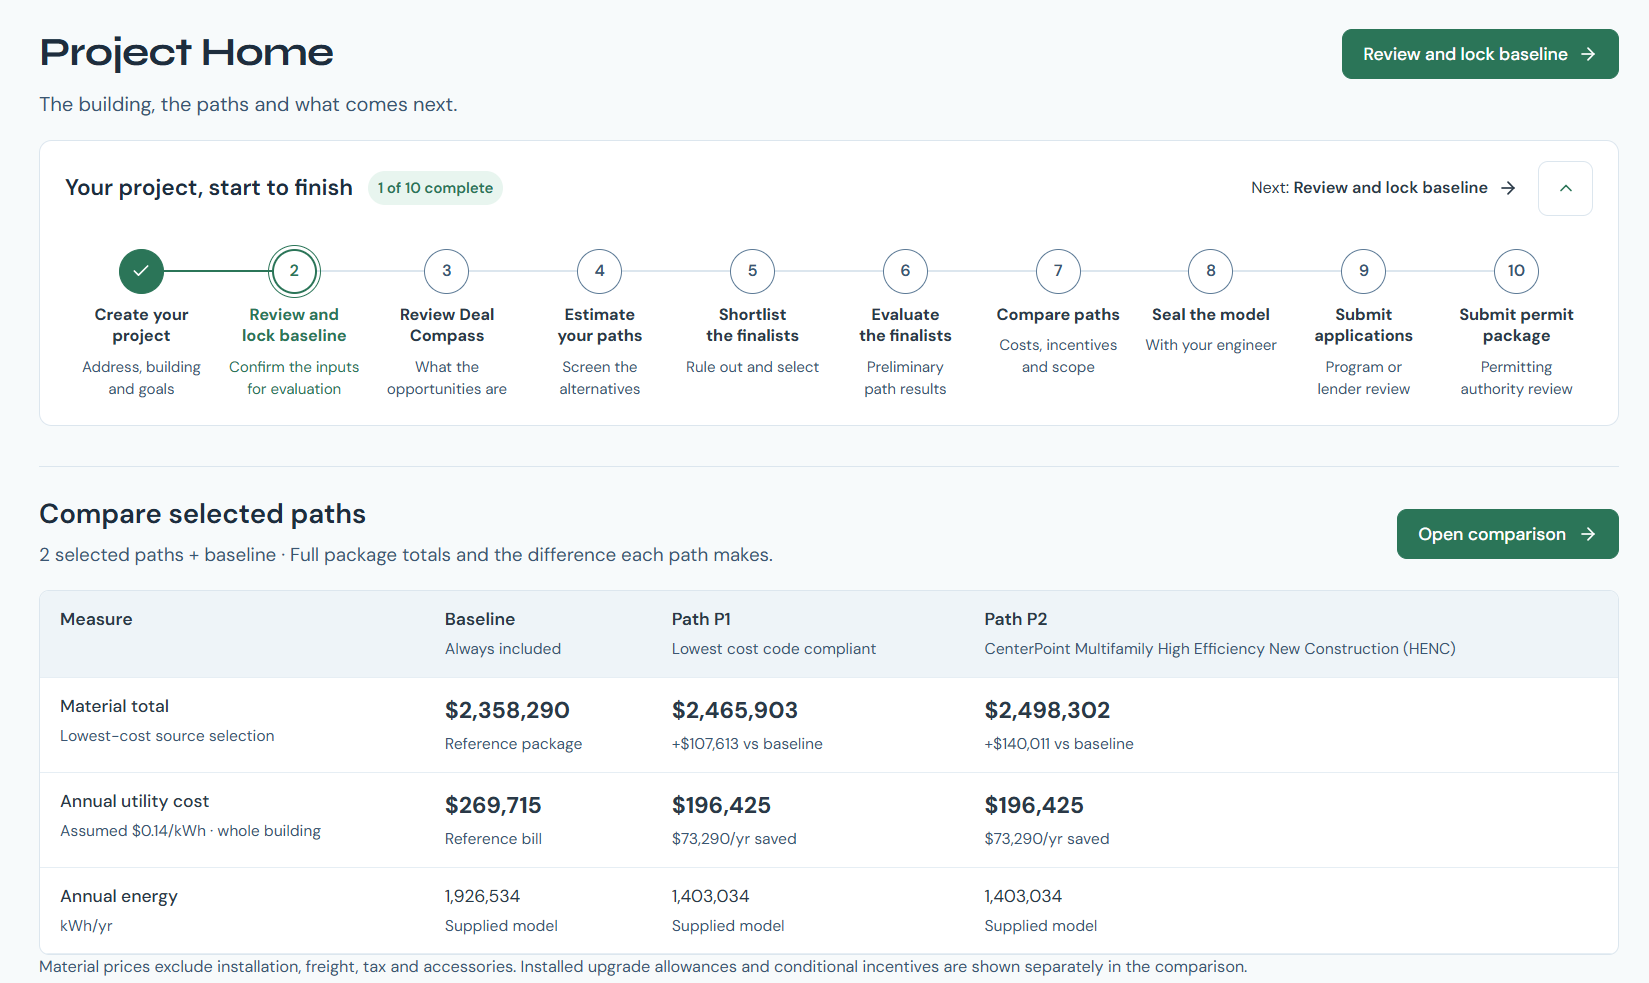The width and height of the screenshot is (1649, 983).
Task: Click baseline utility cost $269,715
Action: tap(493, 805)
